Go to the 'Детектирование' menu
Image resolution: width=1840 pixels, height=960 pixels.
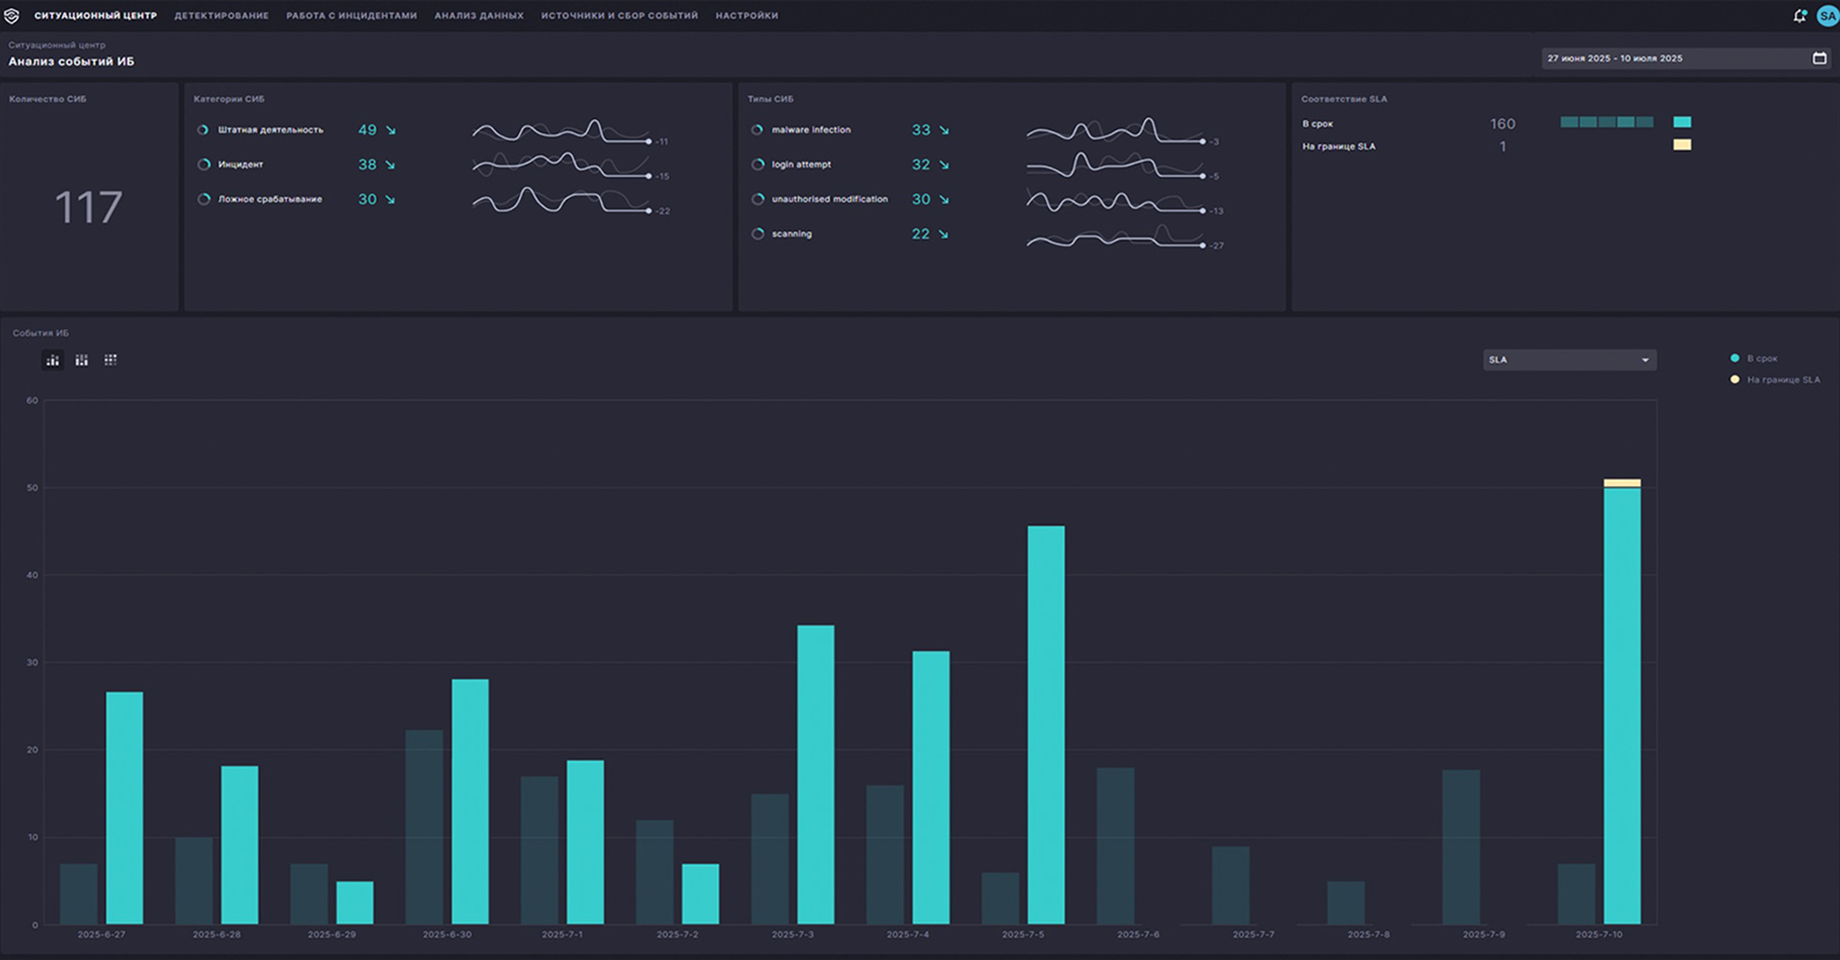tap(221, 16)
